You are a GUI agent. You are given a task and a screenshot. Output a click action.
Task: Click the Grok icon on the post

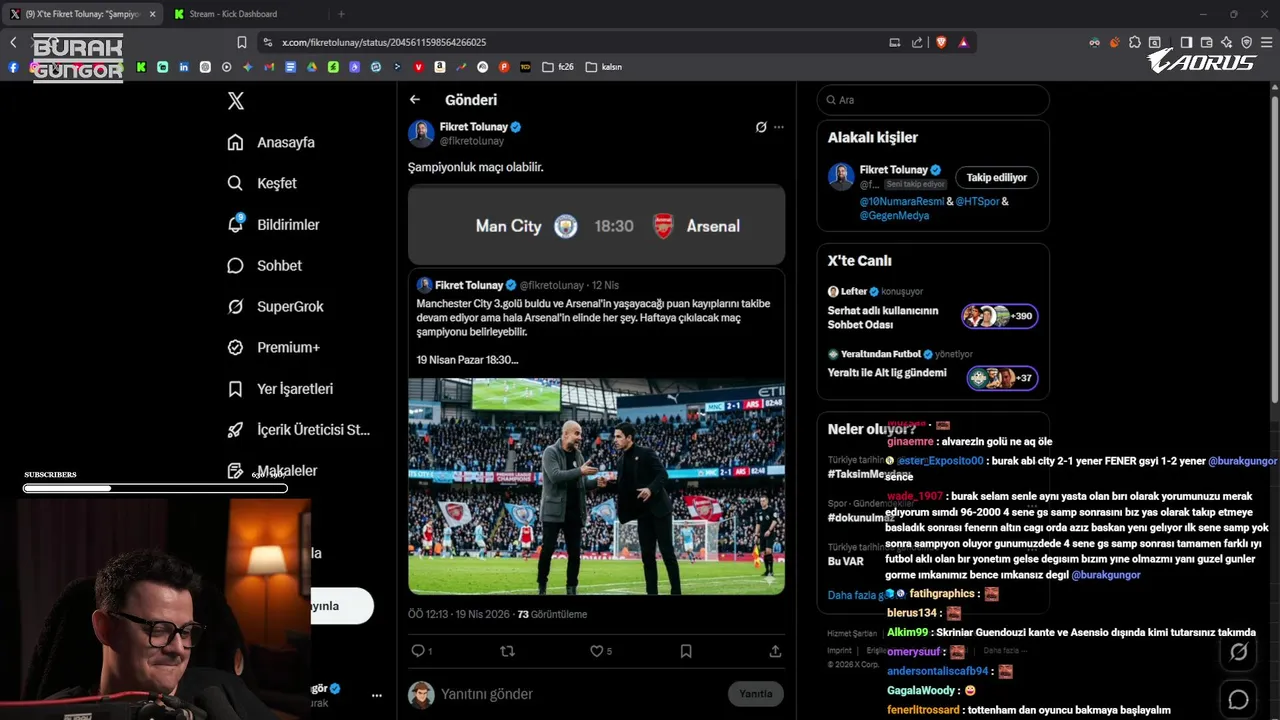[x=761, y=127]
